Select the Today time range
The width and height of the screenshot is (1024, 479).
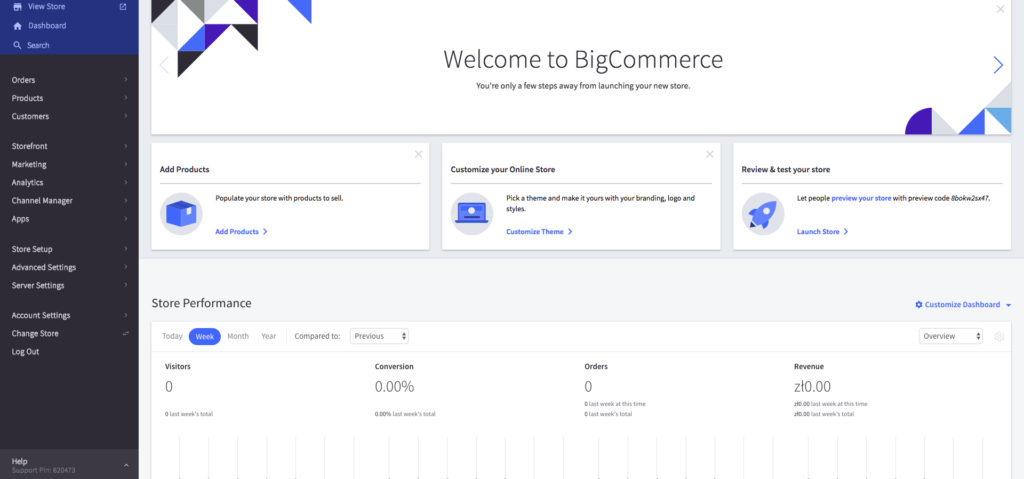172,336
